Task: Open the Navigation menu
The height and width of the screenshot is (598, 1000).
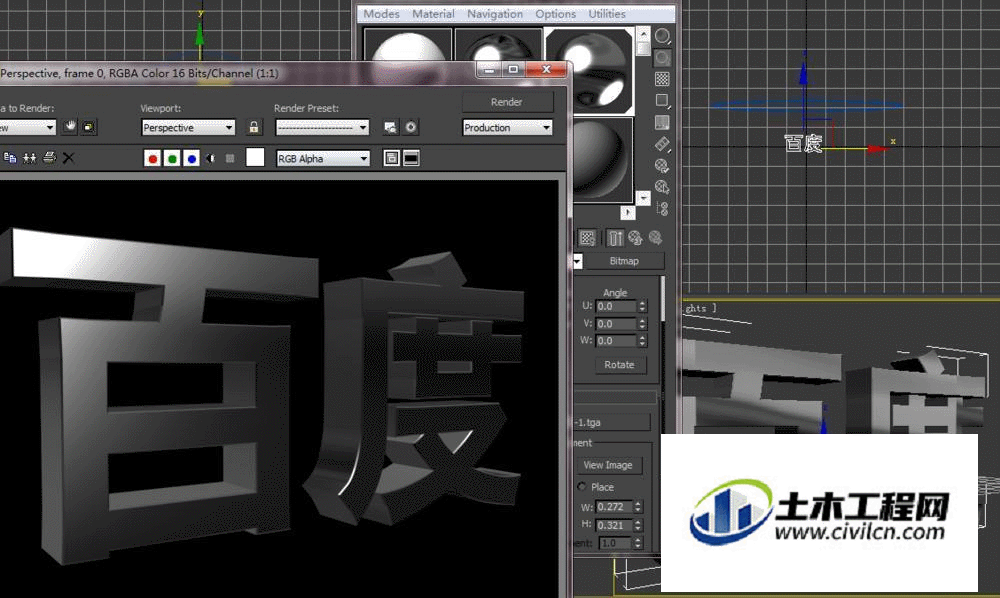Action: 495,13
